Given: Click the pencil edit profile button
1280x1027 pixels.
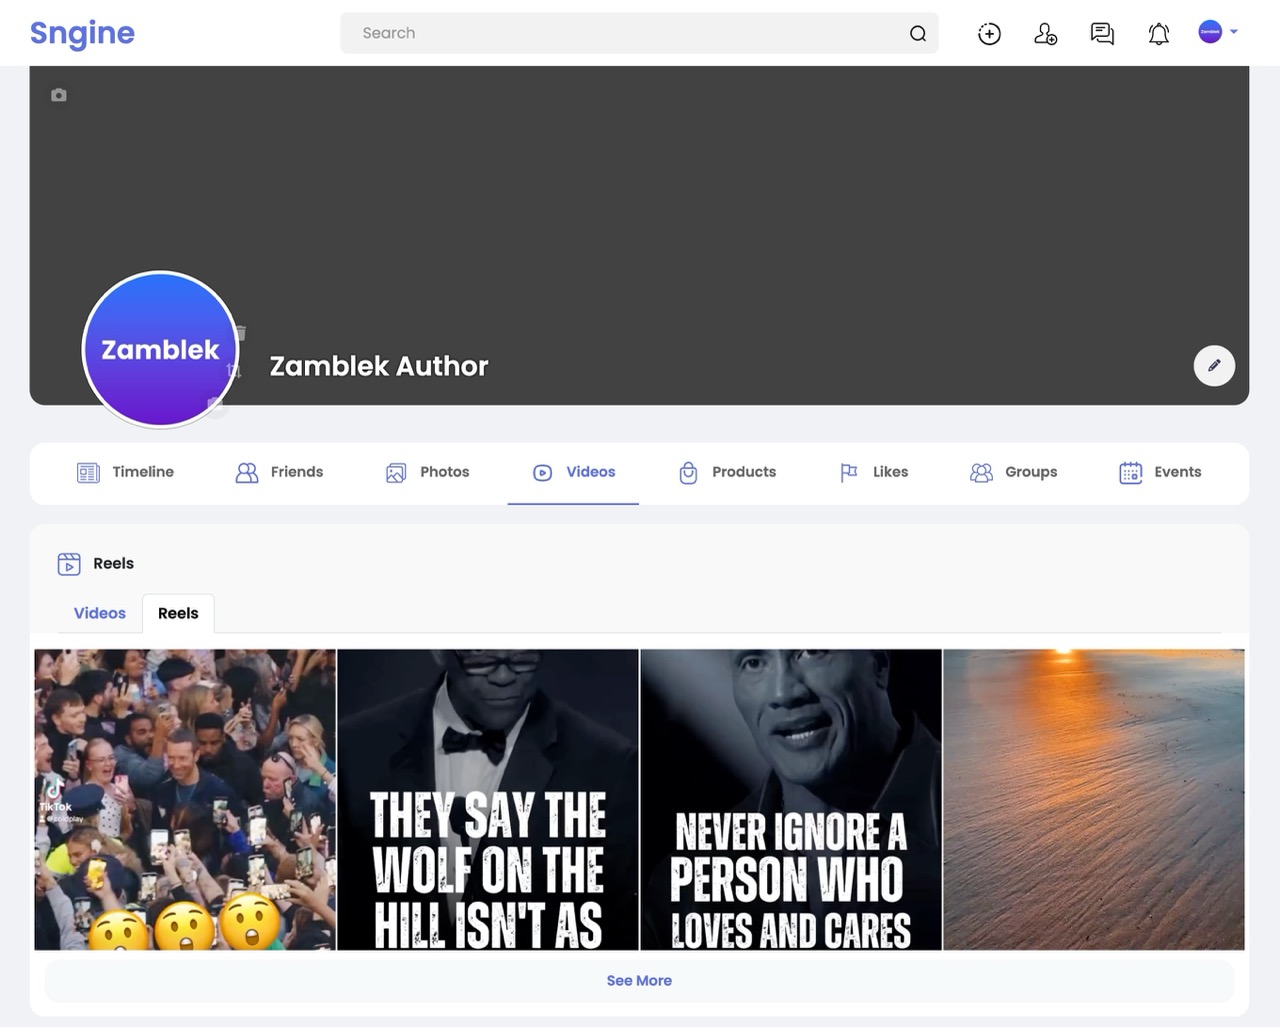Looking at the screenshot, I should coord(1214,366).
